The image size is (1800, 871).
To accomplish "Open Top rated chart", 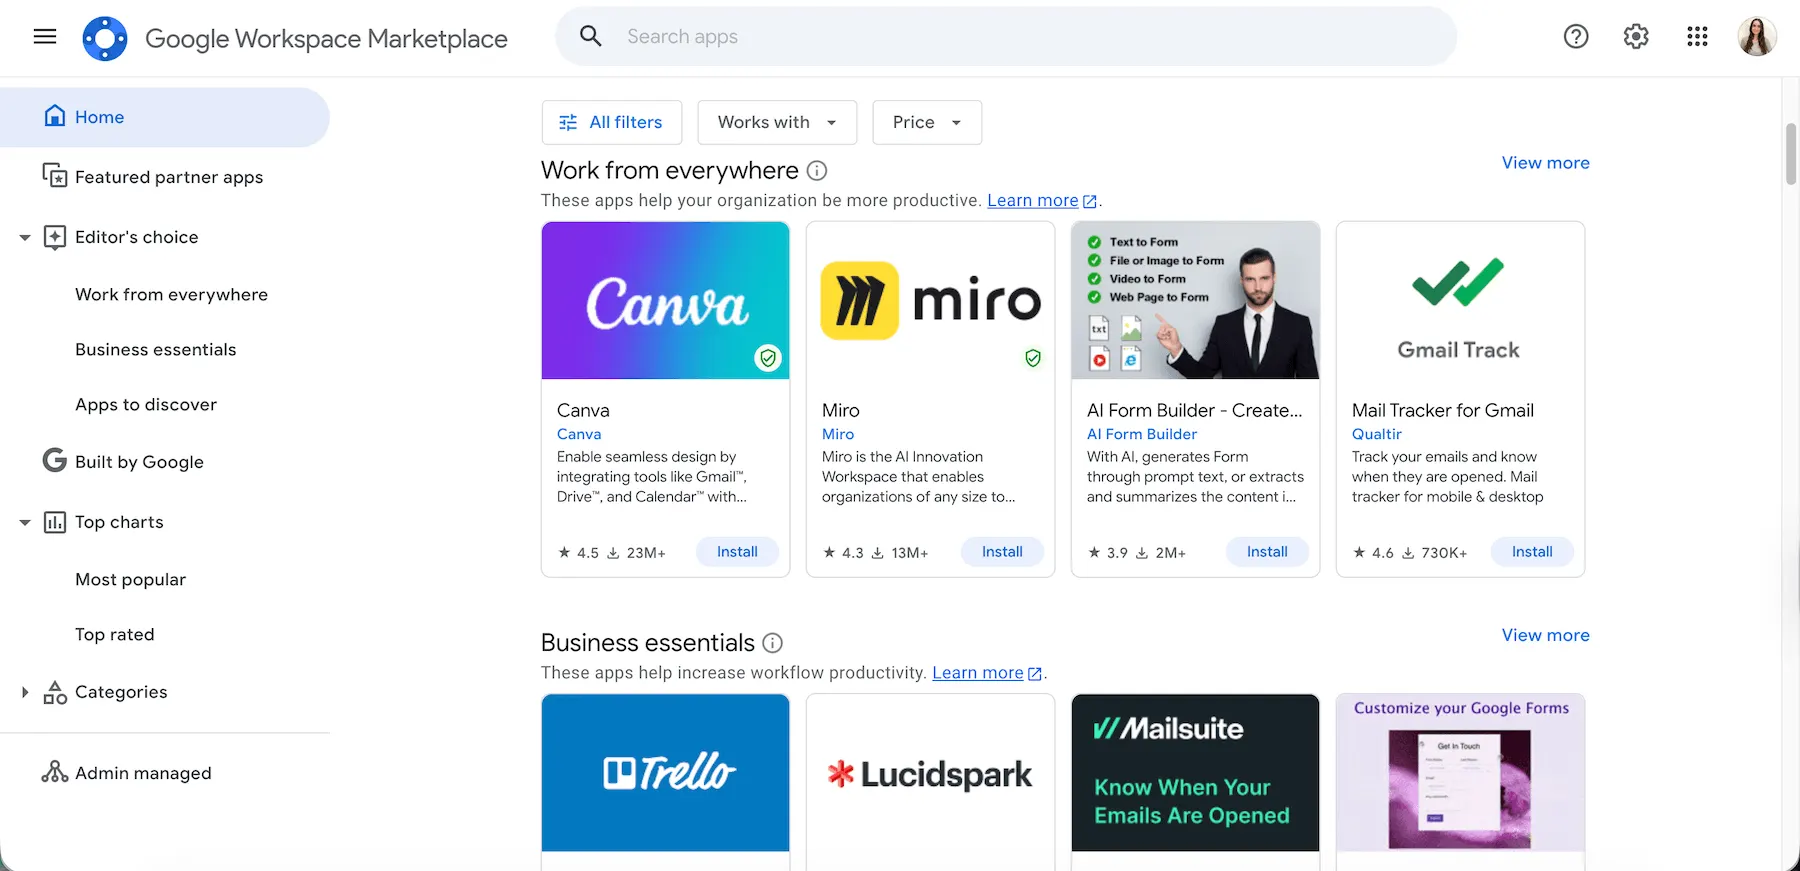I will (115, 634).
